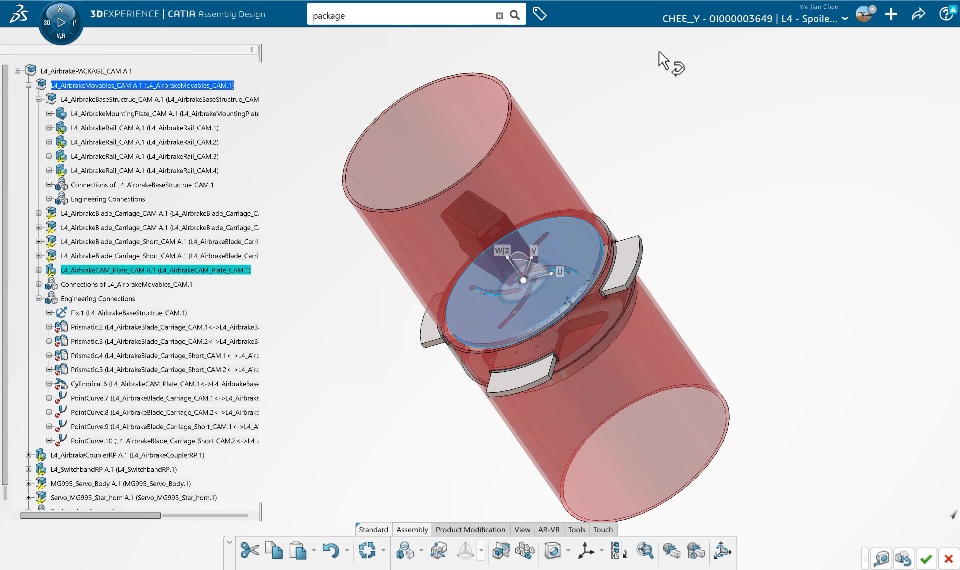The image size is (960, 570).
Task: Collapse the toolbar with the left chevron
Action: (229, 542)
